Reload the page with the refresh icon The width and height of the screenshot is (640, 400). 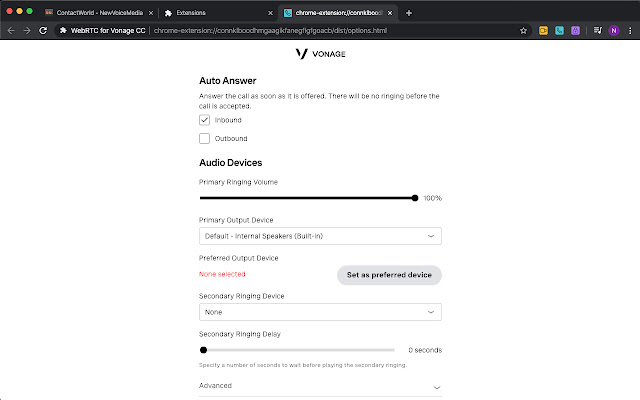point(43,31)
